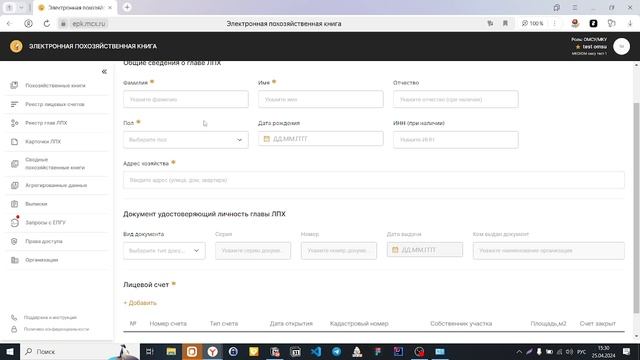Click the Номер document input field
This screenshot has height=360, width=640.
(x=339, y=251)
